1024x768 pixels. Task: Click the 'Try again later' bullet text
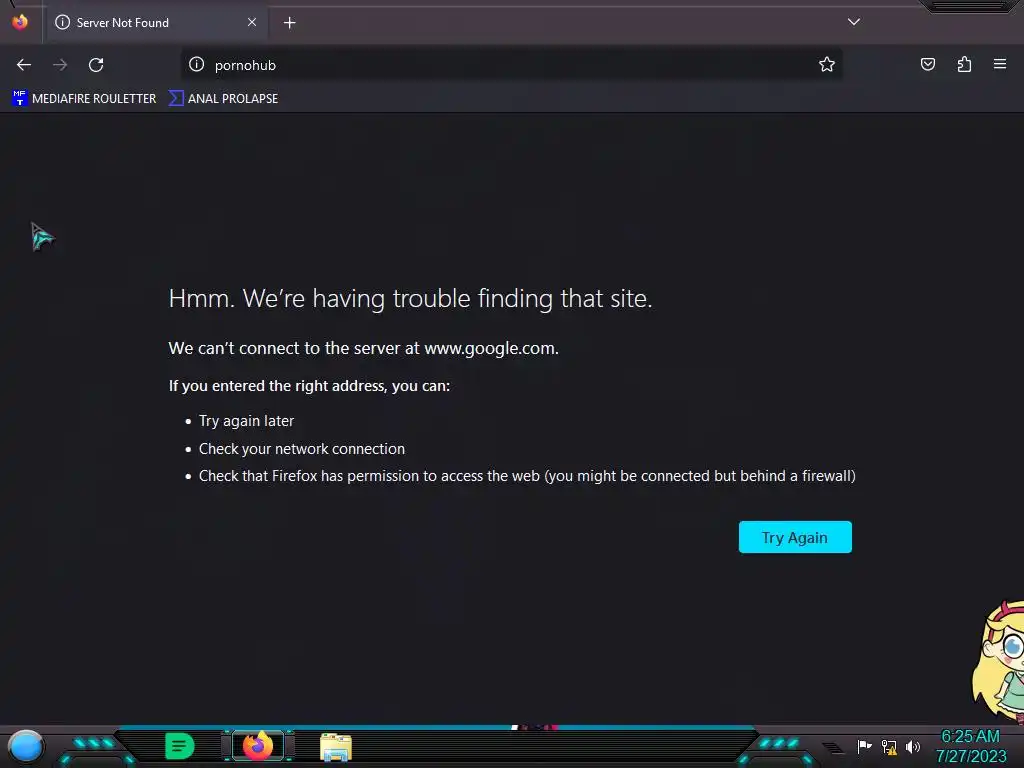pyautogui.click(x=246, y=421)
